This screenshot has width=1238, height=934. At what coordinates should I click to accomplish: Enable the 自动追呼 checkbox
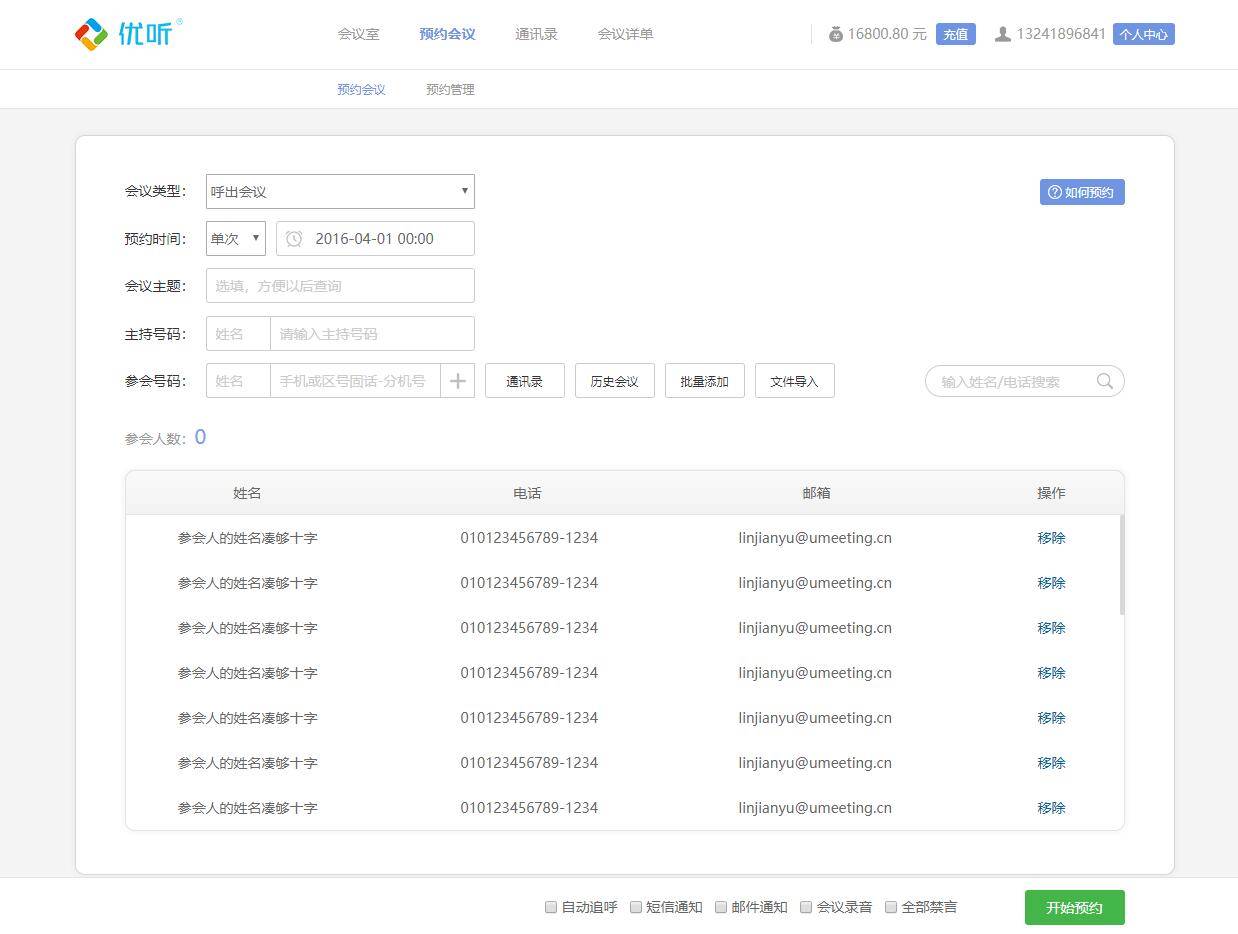click(x=551, y=907)
